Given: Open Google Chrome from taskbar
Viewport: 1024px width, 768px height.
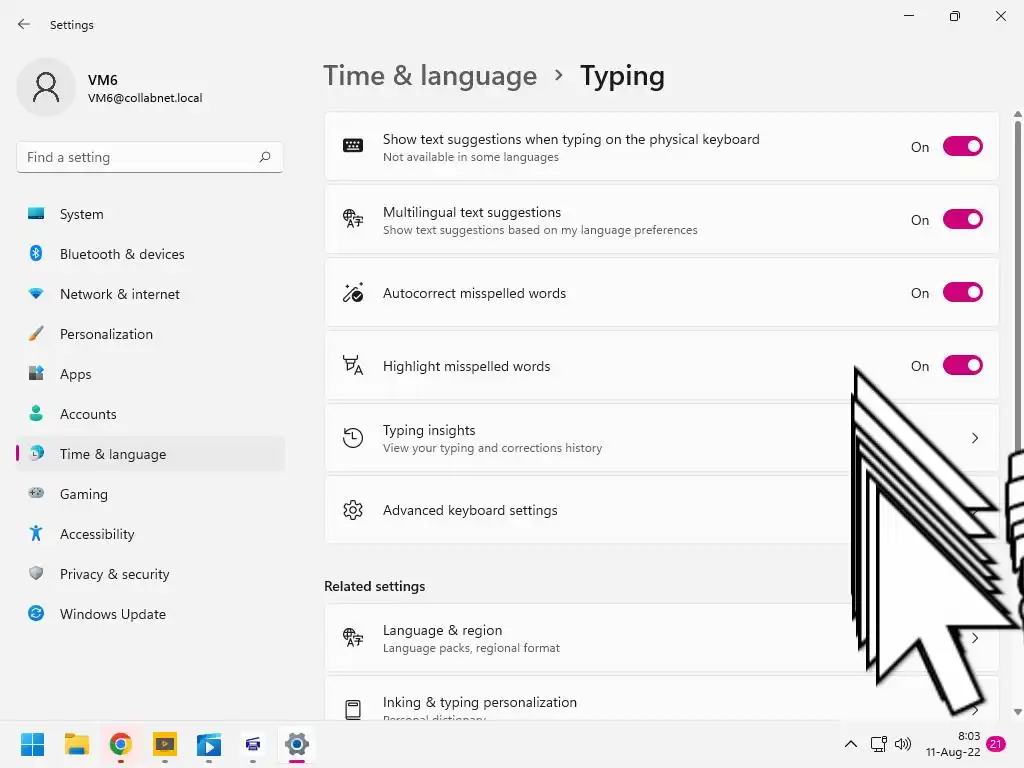Looking at the screenshot, I should click(x=120, y=744).
